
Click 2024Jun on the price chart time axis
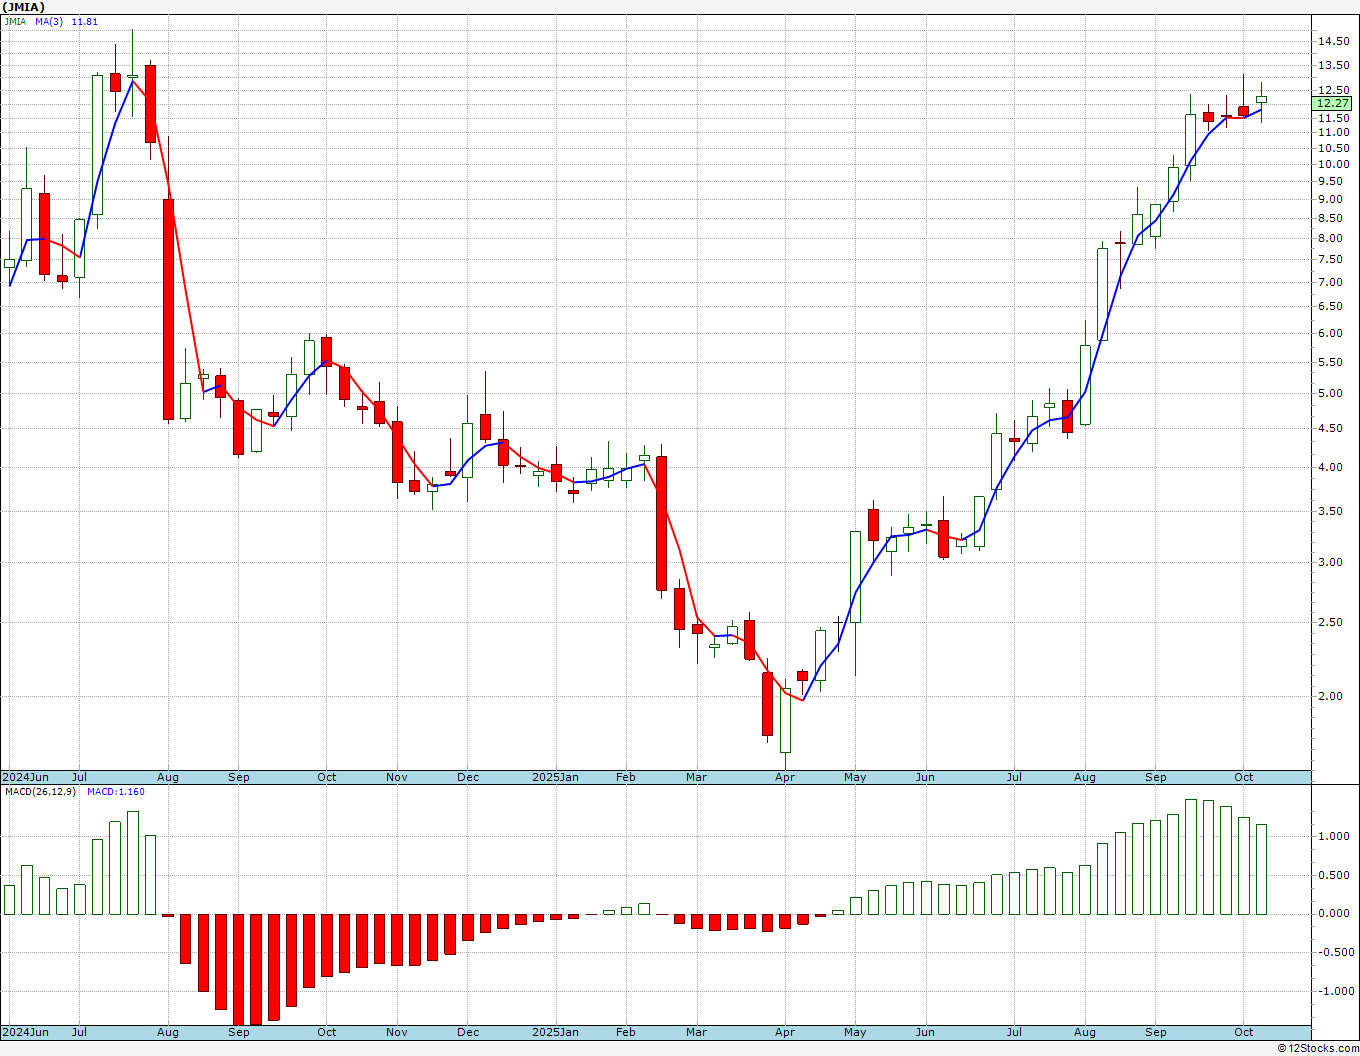point(25,777)
